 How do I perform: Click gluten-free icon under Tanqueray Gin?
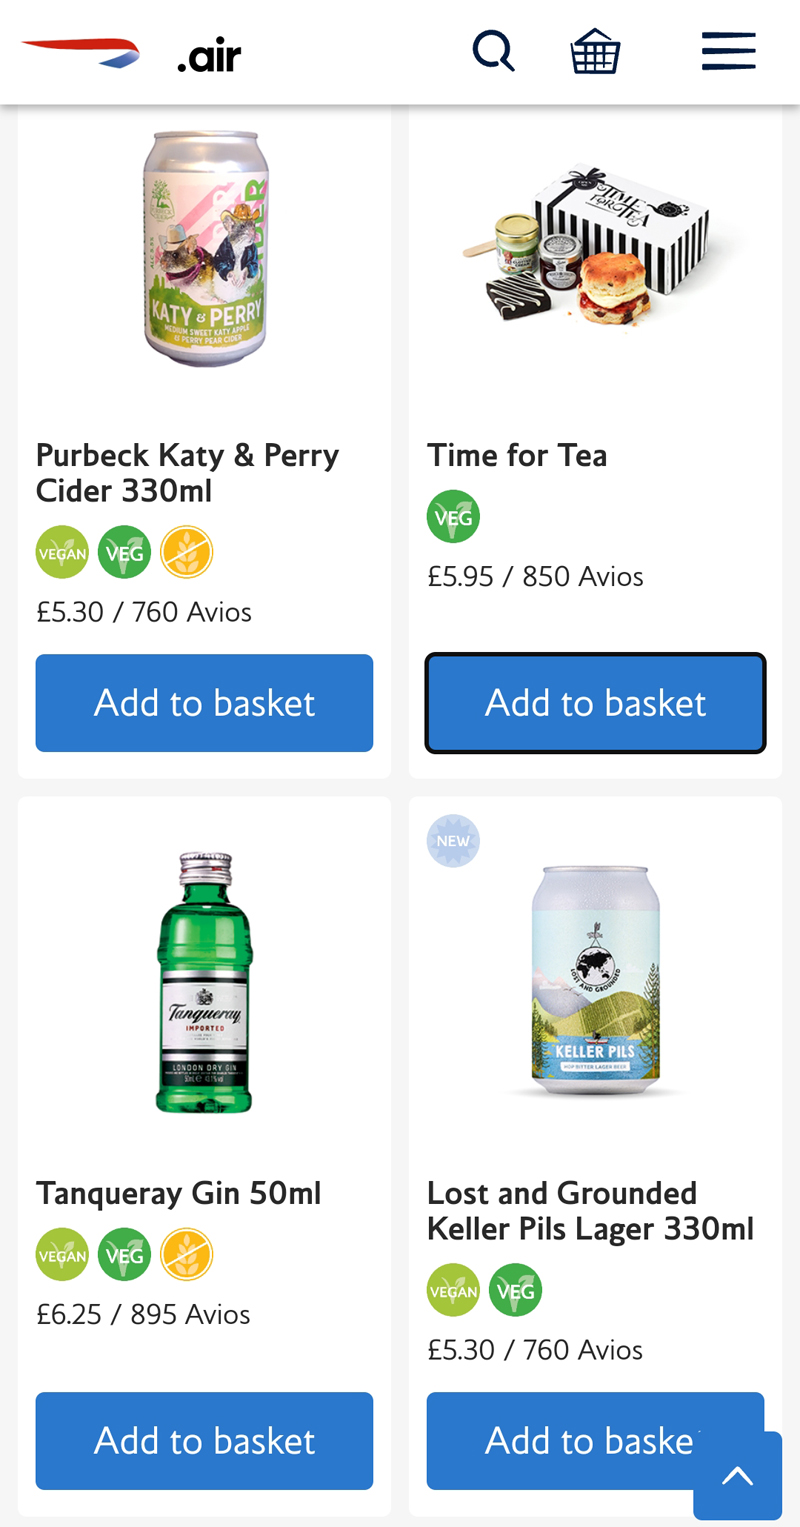pos(187,1254)
